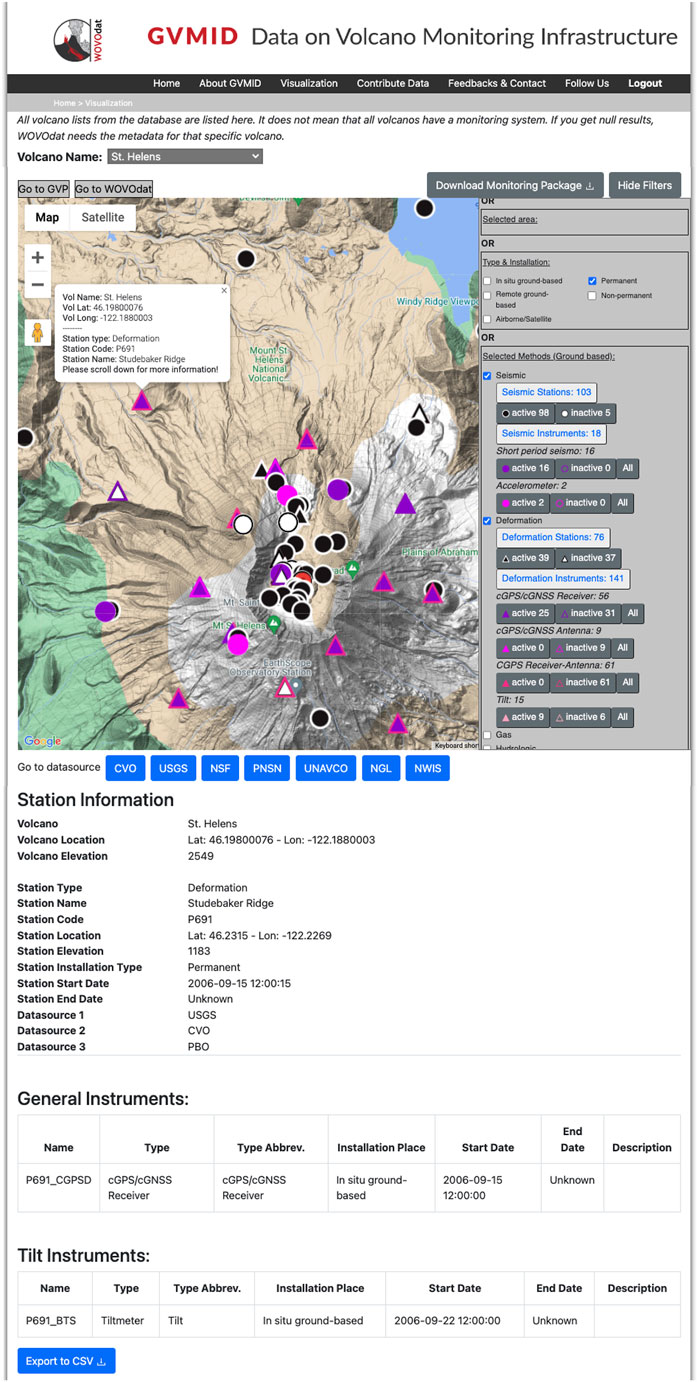The width and height of the screenshot is (698, 1382).
Task: Open the UNAVCO datasource
Action: [x=326, y=768]
